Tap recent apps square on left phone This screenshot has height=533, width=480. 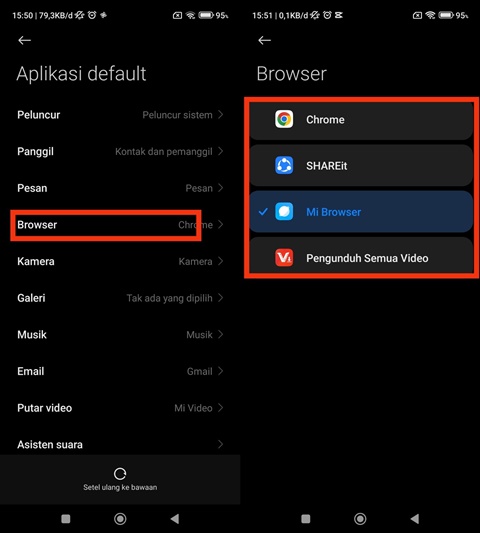pos(66,519)
